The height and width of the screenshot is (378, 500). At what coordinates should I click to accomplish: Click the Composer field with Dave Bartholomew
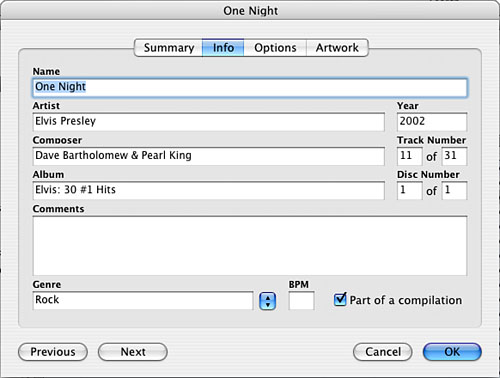[x=209, y=156]
